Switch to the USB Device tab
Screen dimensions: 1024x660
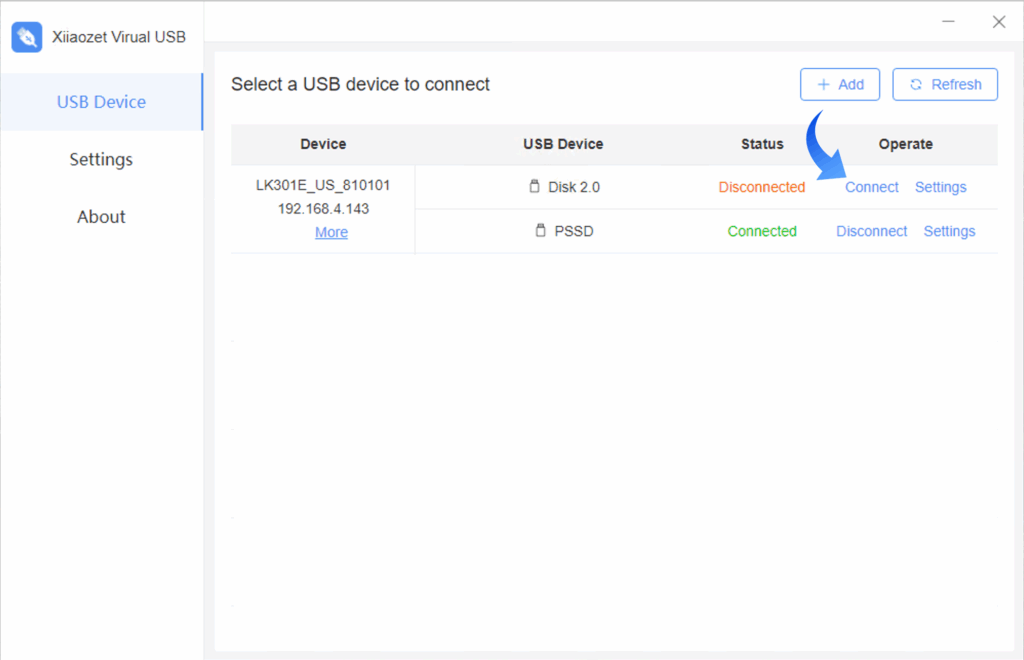click(x=101, y=102)
